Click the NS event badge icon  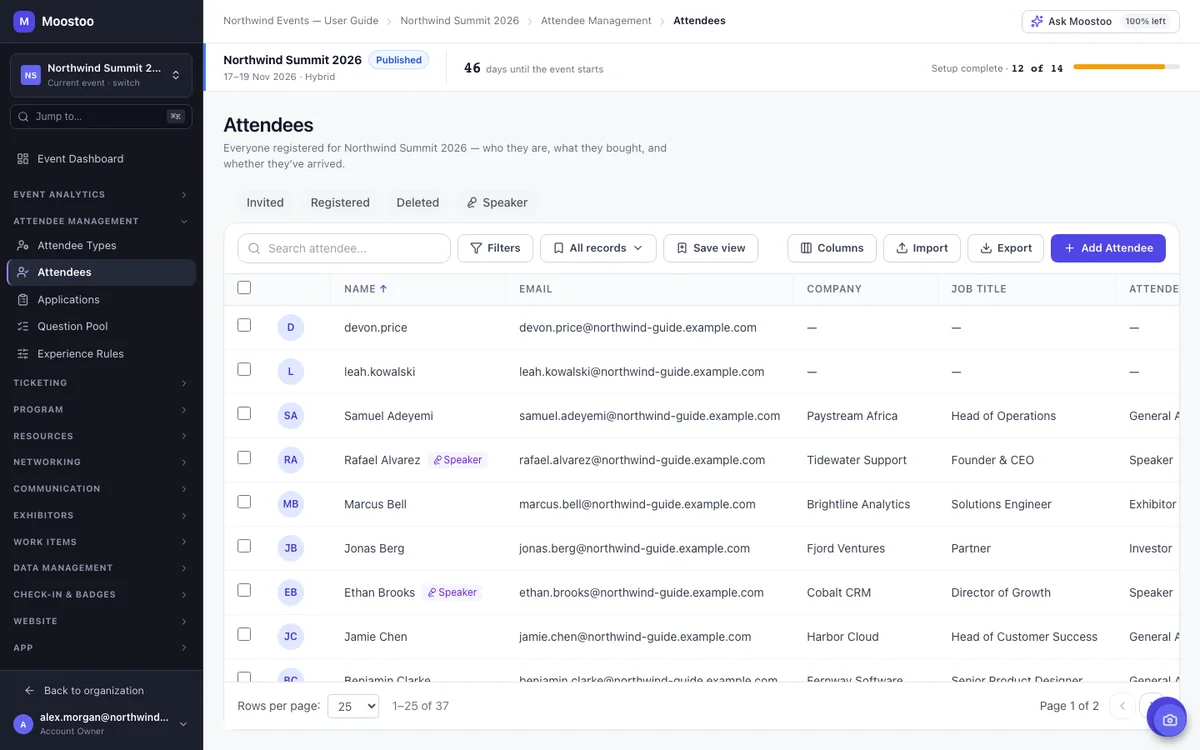tap(31, 75)
